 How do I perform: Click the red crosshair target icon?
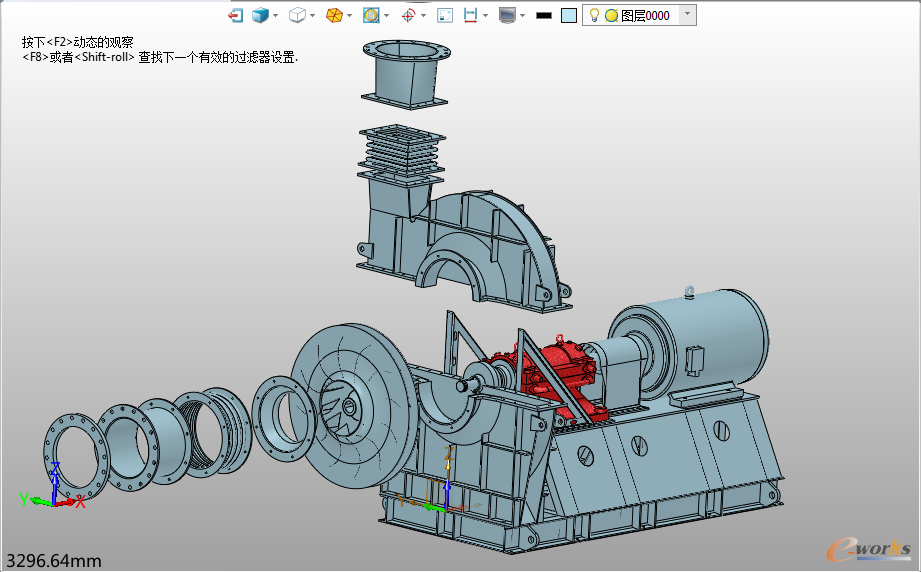[408, 15]
